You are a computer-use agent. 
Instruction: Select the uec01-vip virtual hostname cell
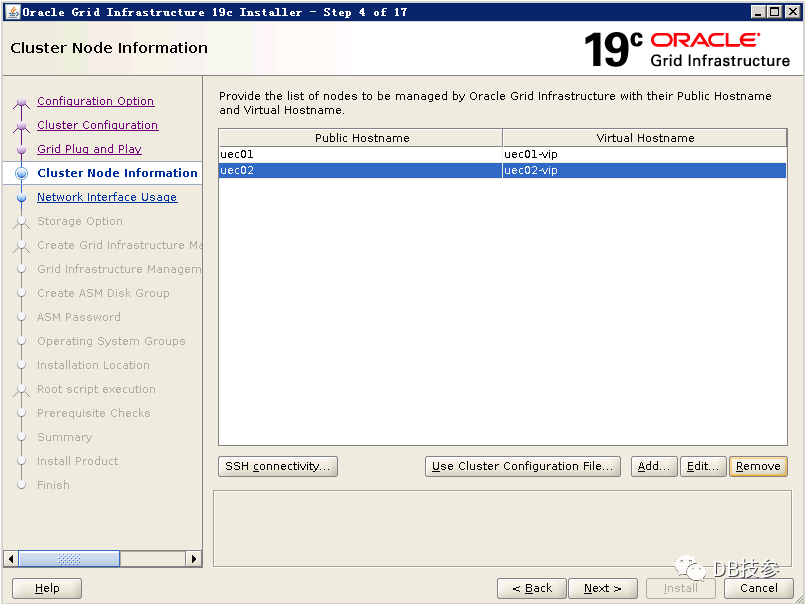tap(644, 154)
